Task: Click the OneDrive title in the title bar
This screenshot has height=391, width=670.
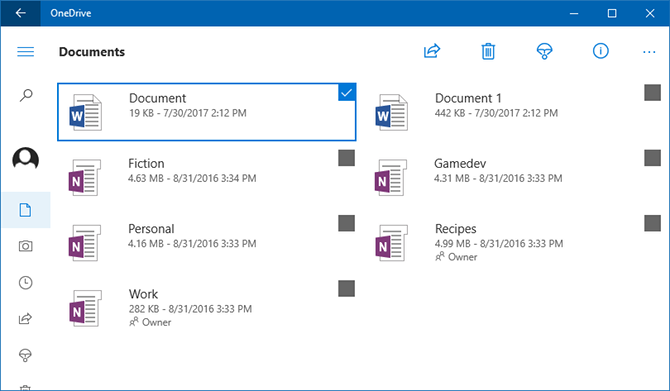Action: (x=71, y=13)
